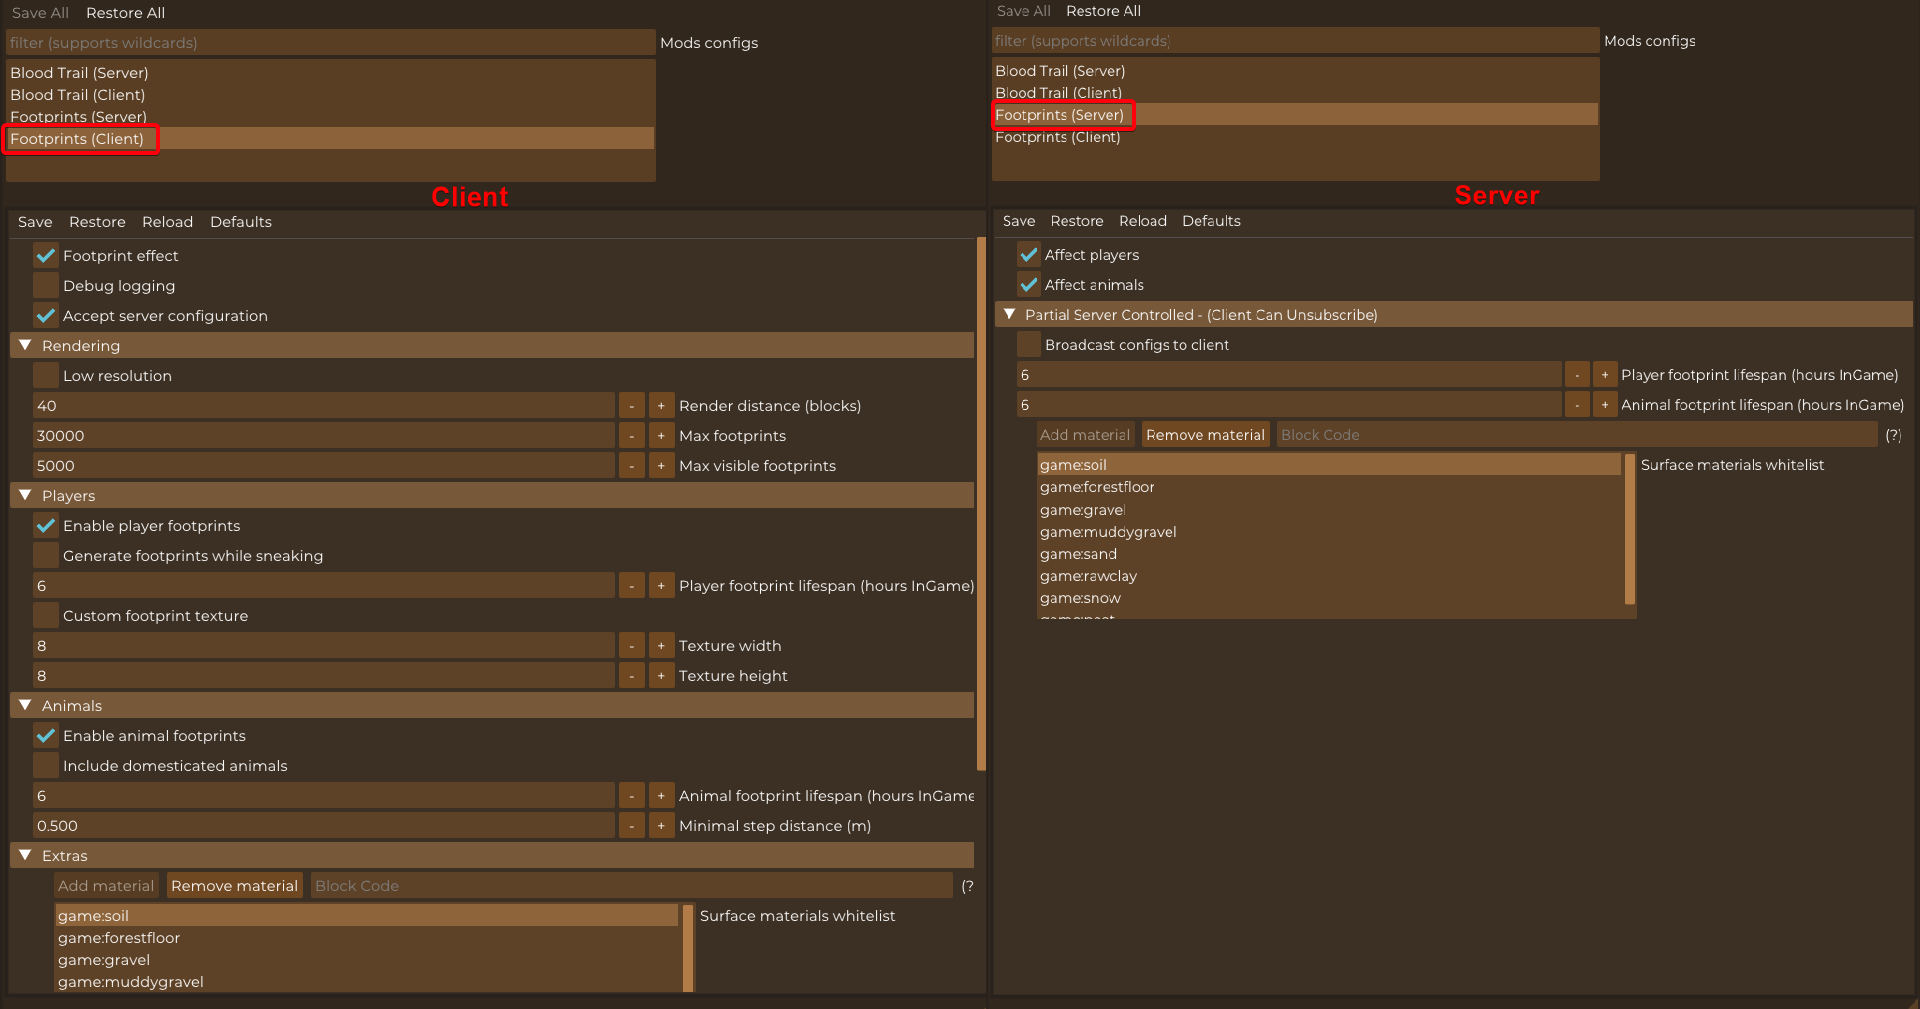The image size is (1920, 1009).
Task: Click the client Block Code input field
Action: pos(630,886)
